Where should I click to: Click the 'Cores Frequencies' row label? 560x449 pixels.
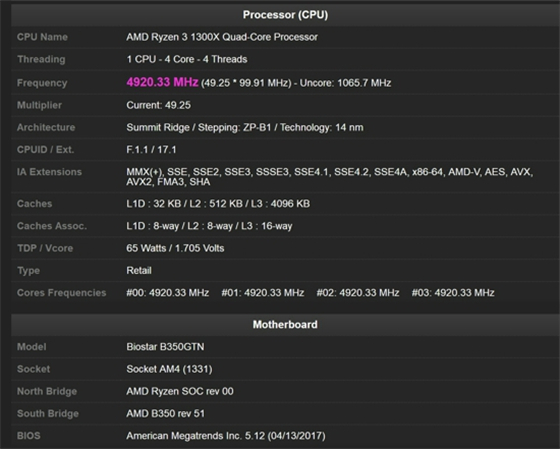61,293
